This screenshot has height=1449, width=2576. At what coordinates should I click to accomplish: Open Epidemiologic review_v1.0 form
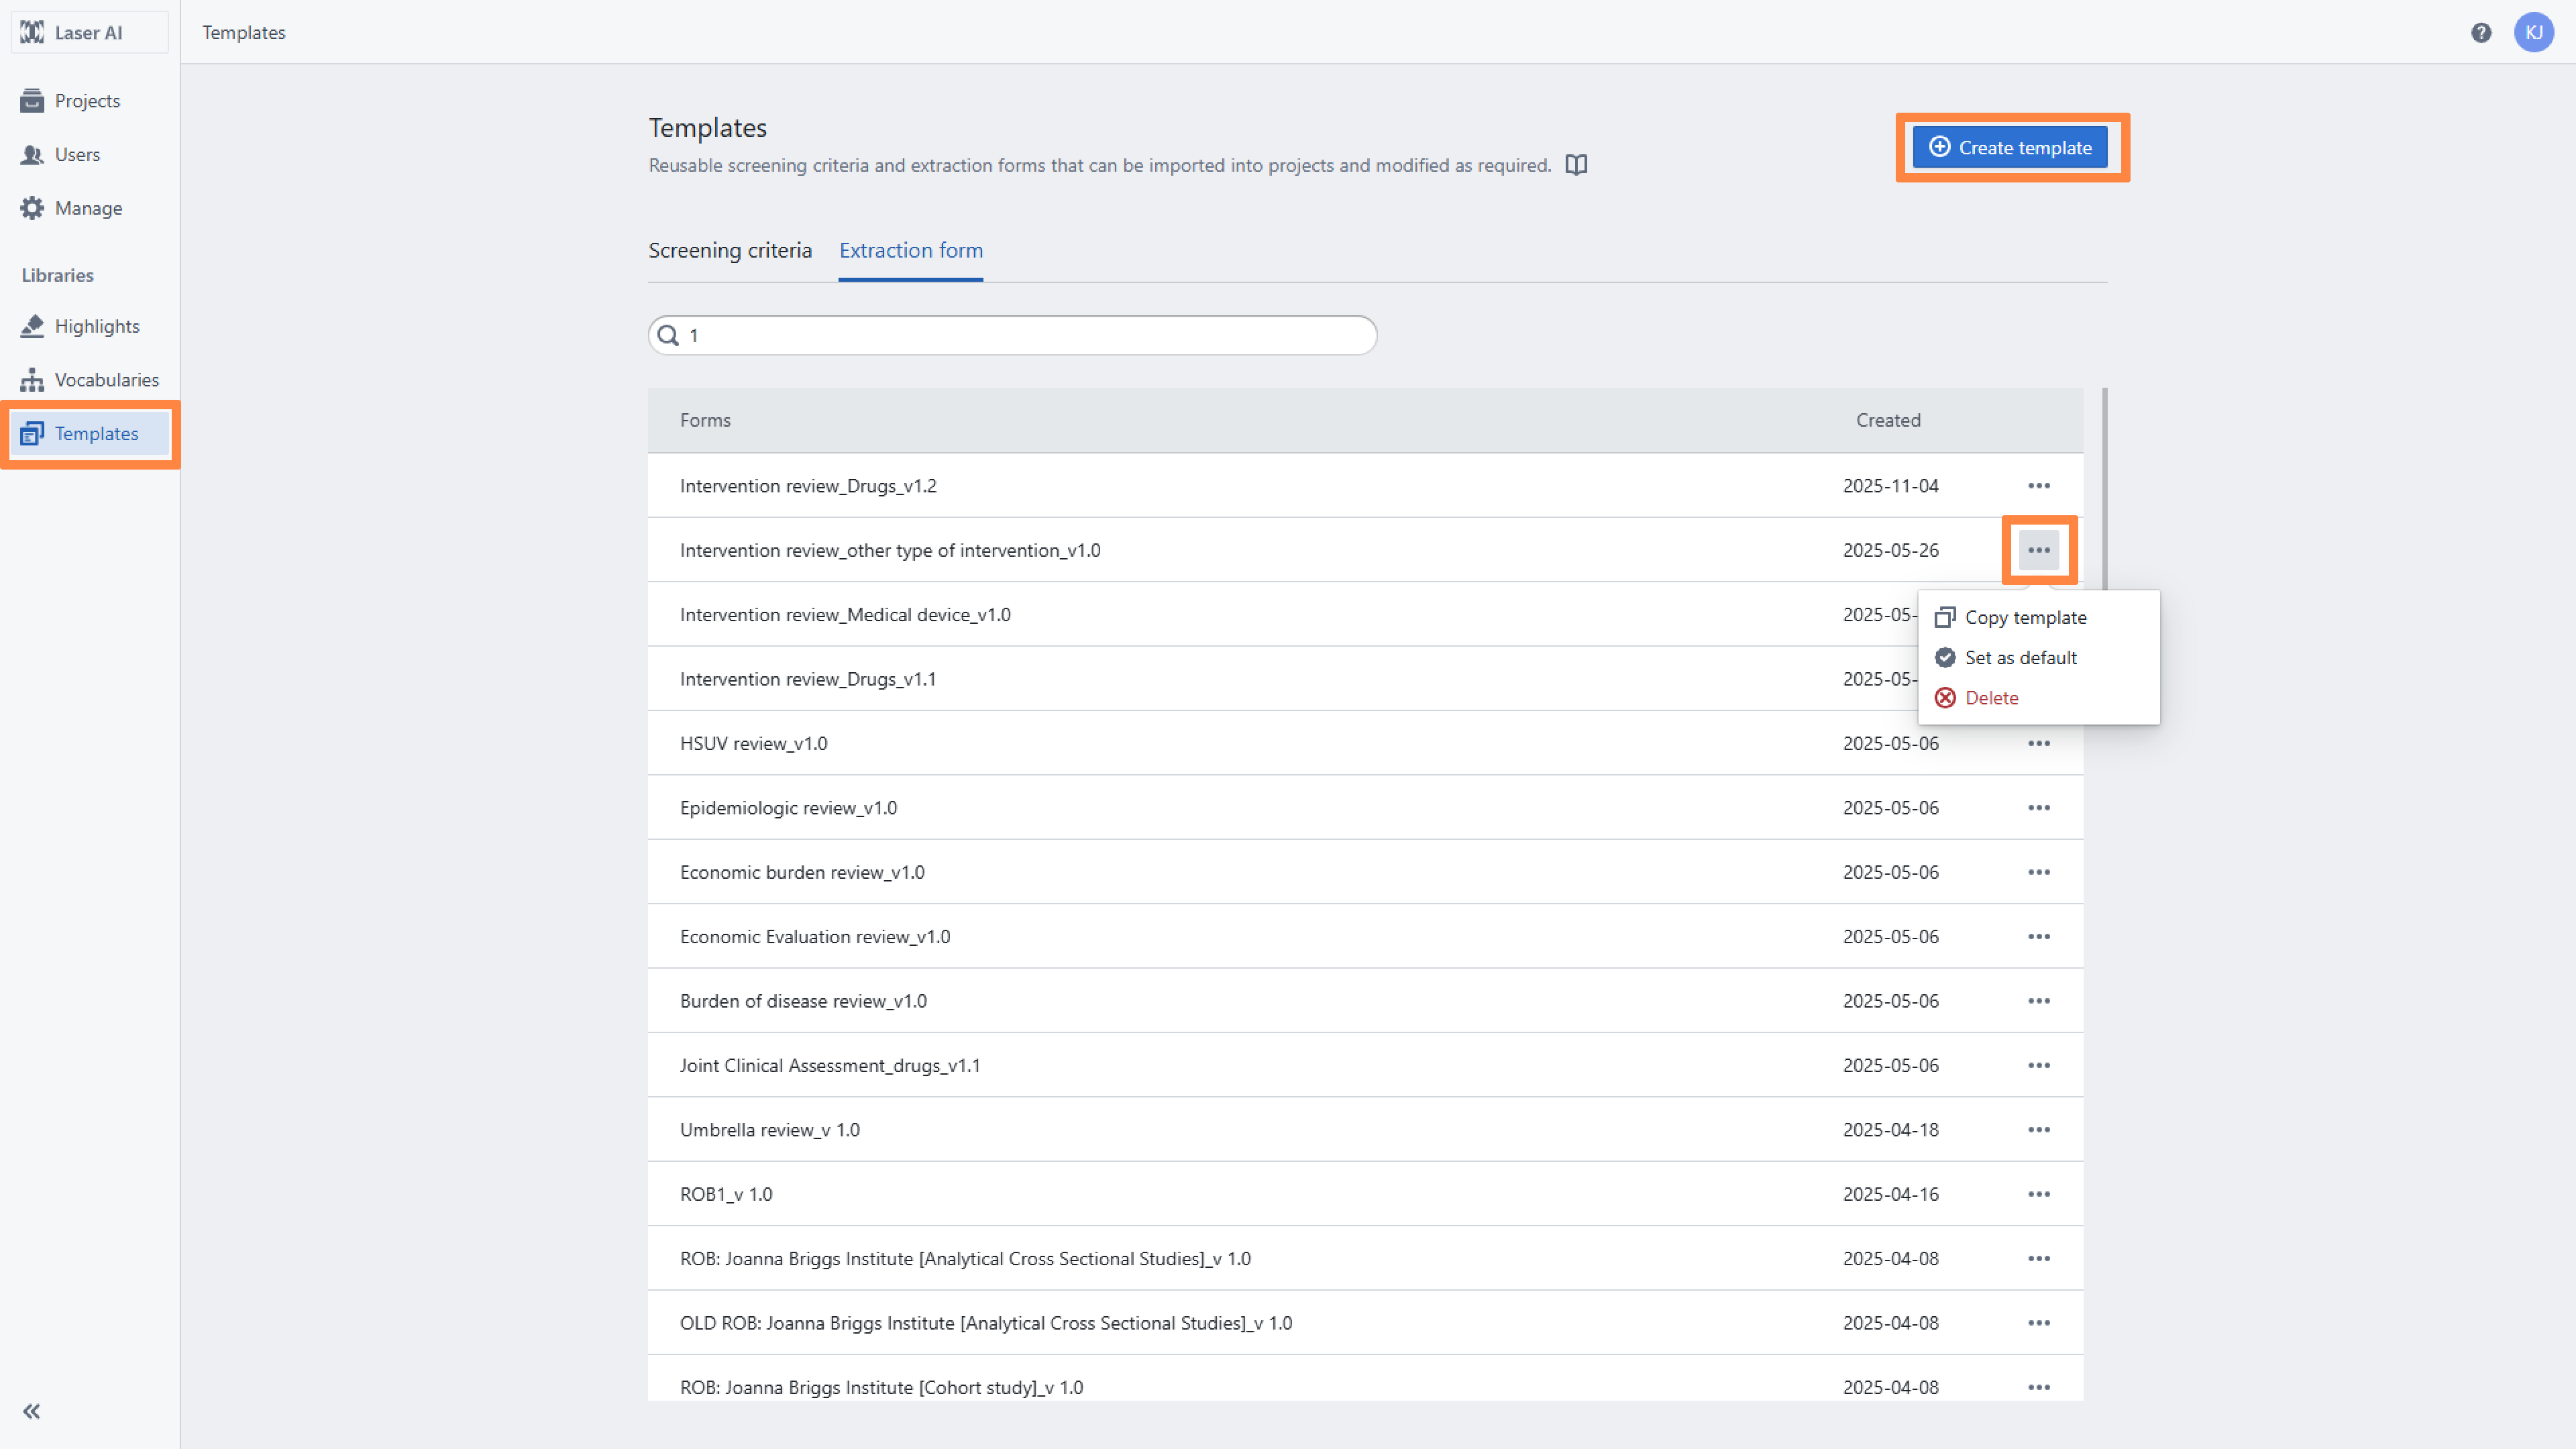[788, 808]
